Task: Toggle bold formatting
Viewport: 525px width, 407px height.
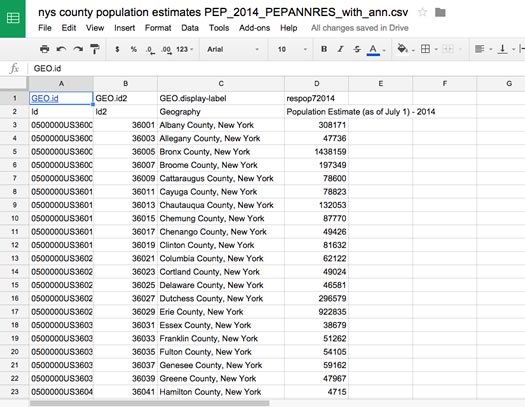Action: (x=324, y=49)
